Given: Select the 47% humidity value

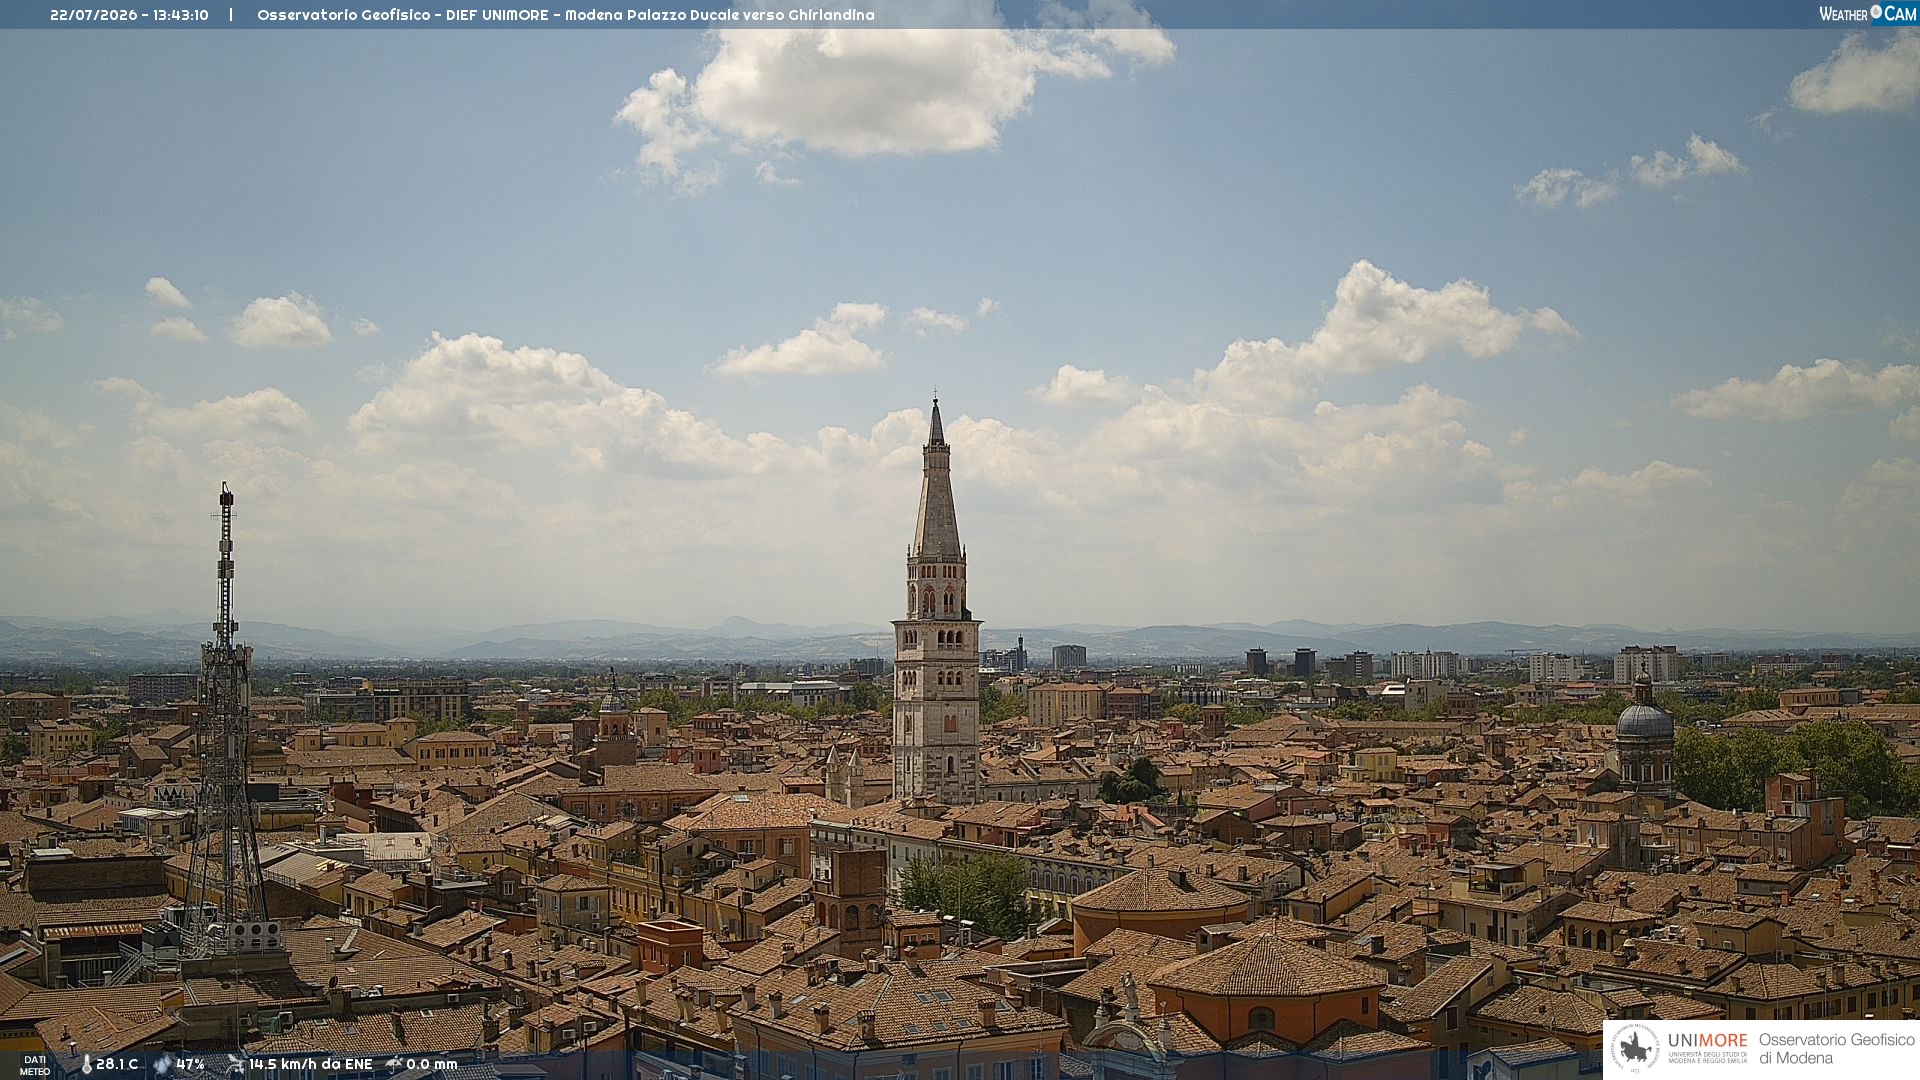Looking at the screenshot, I should 190,1065.
